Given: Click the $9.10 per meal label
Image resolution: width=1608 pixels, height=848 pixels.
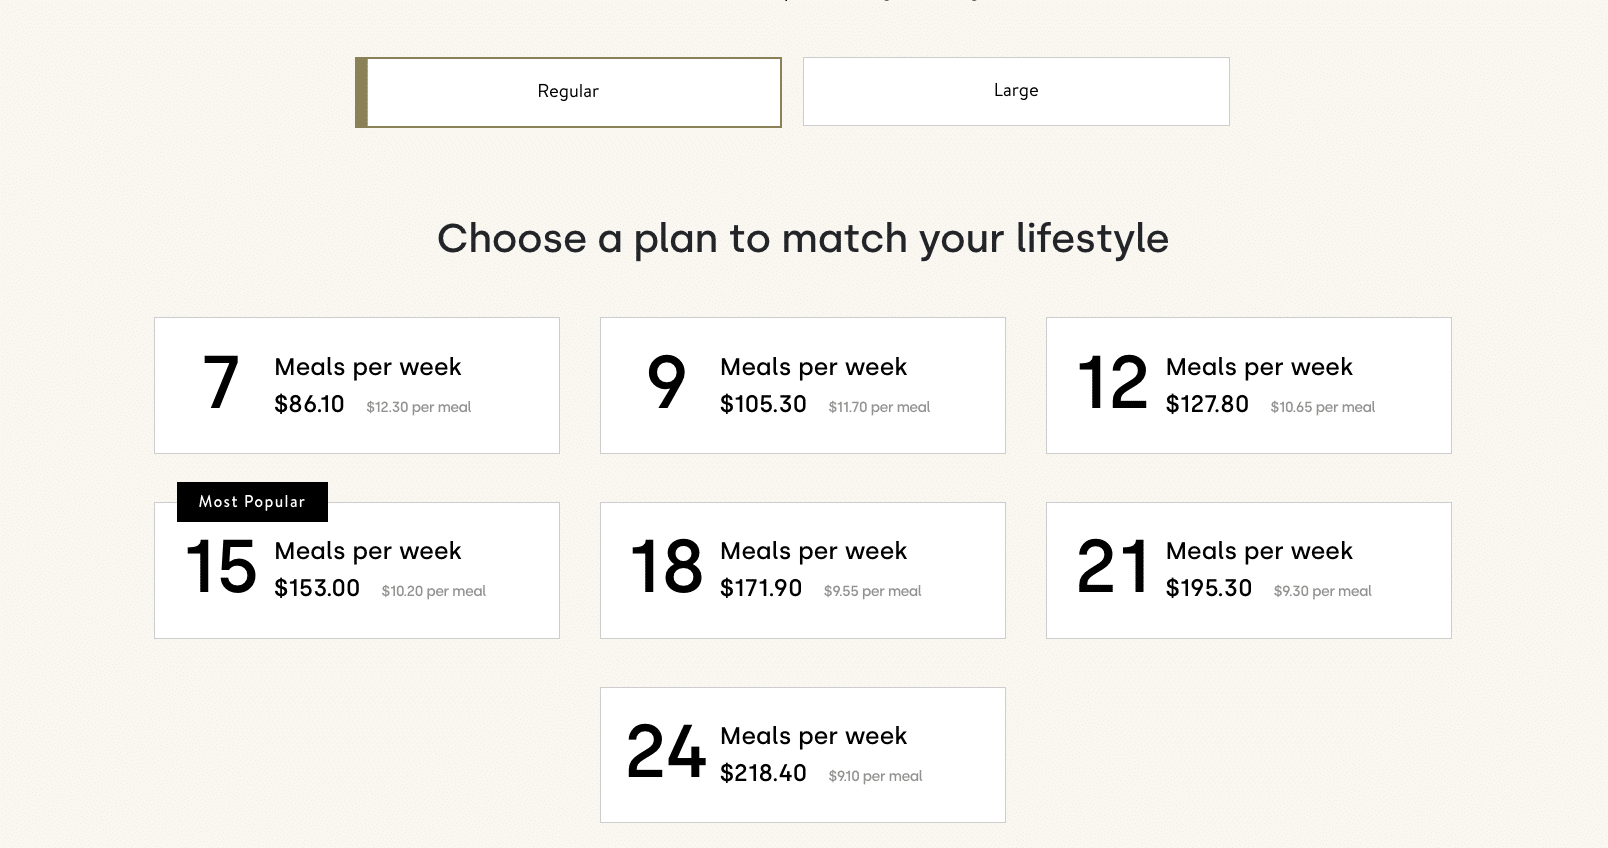Looking at the screenshot, I should [874, 775].
